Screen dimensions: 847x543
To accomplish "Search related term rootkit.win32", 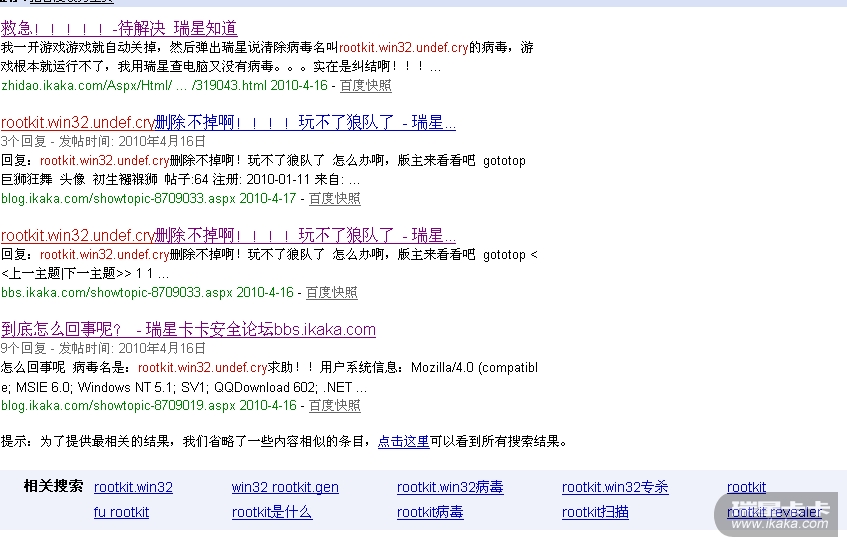I will pyautogui.click(x=133, y=487).
